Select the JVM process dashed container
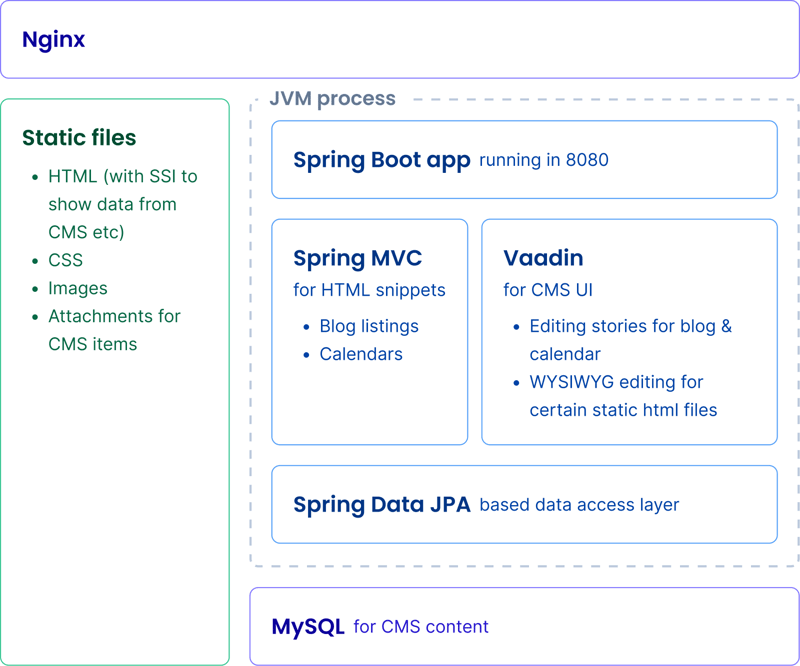The height and width of the screenshot is (666, 800). pyautogui.click(x=330, y=98)
